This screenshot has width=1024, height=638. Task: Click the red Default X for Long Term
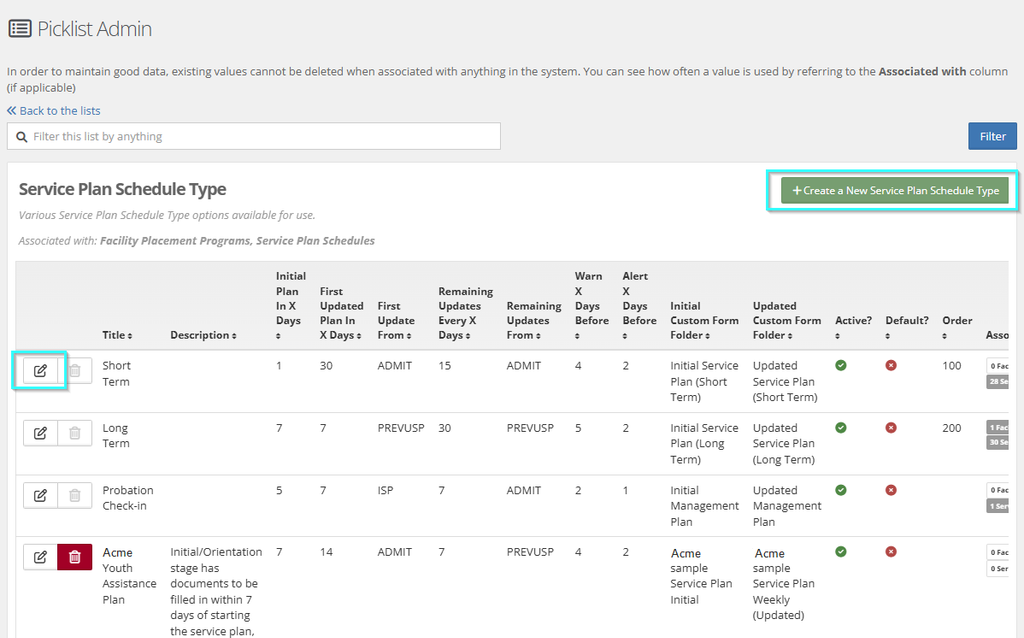[x=891, y=428]
